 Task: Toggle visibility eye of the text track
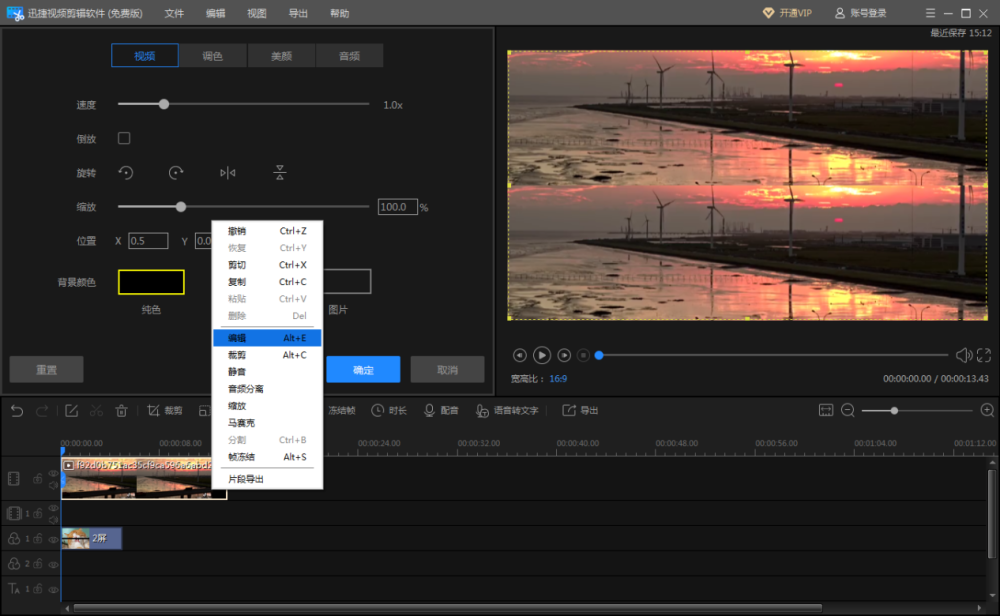pos(53,588)
